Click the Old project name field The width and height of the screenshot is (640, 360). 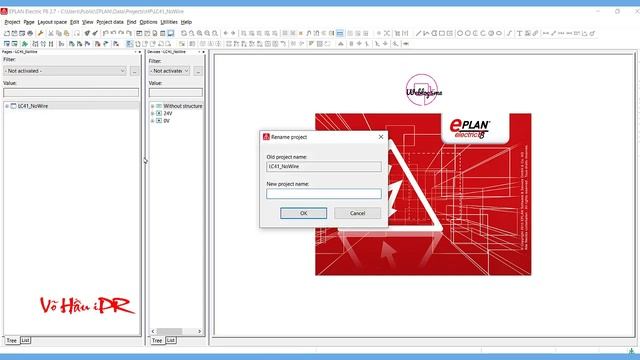pos(324,167)
